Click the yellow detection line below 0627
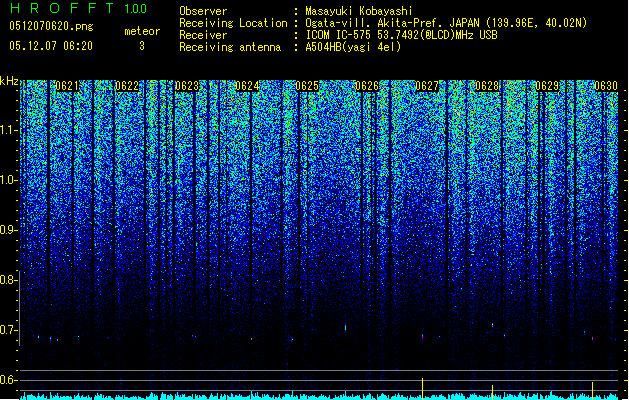629x400 pixels. pyautogui.click(x=422, y=388)
